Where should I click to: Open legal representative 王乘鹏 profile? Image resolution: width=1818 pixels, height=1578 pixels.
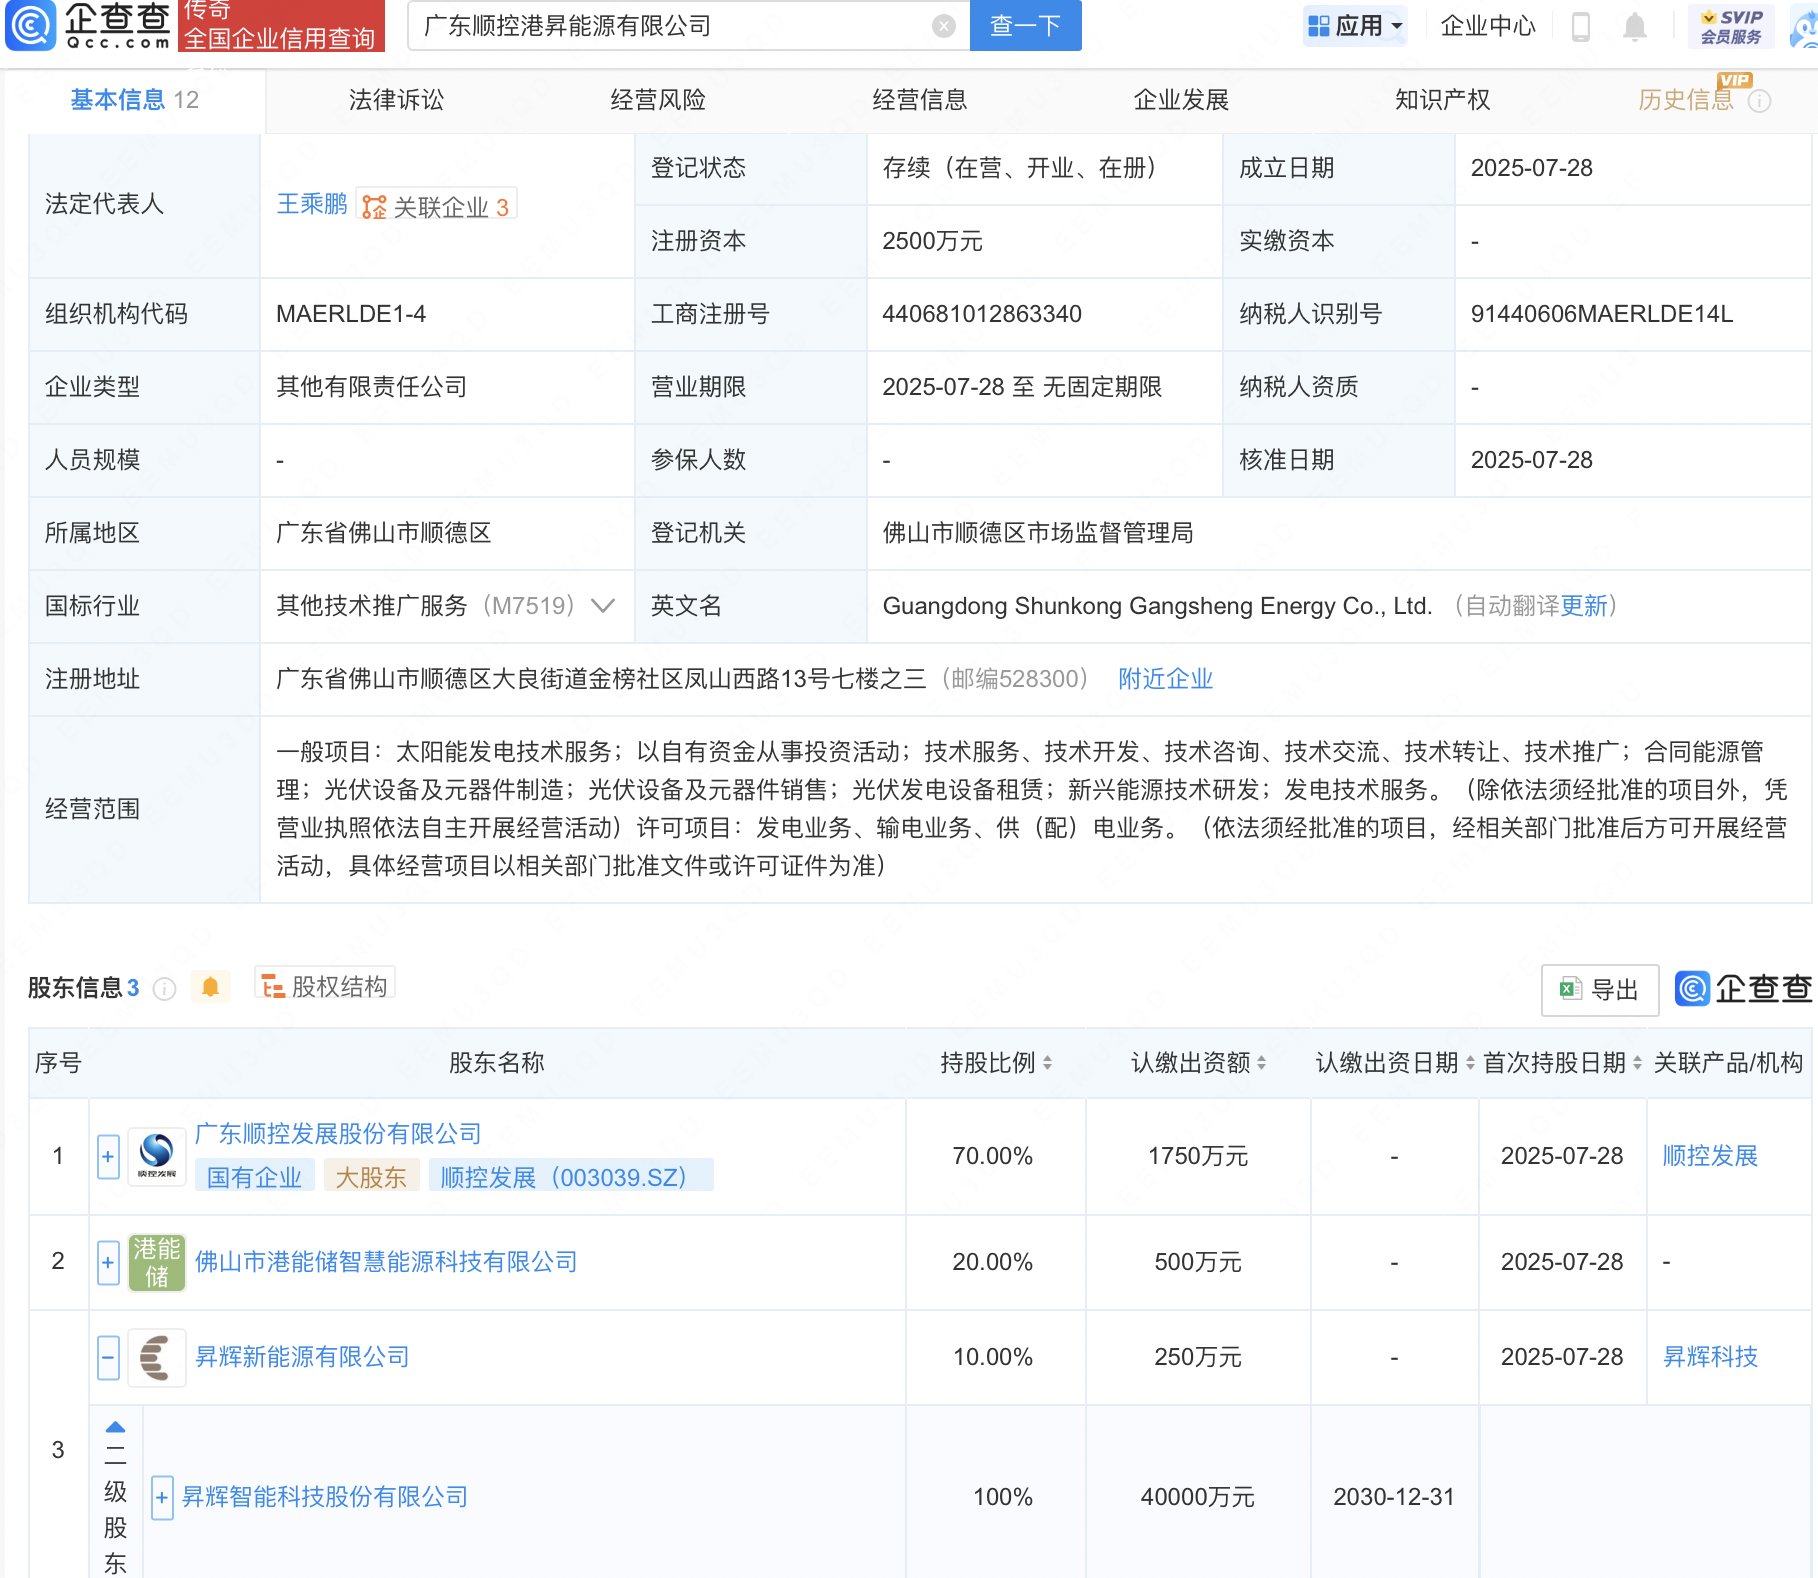312,204
